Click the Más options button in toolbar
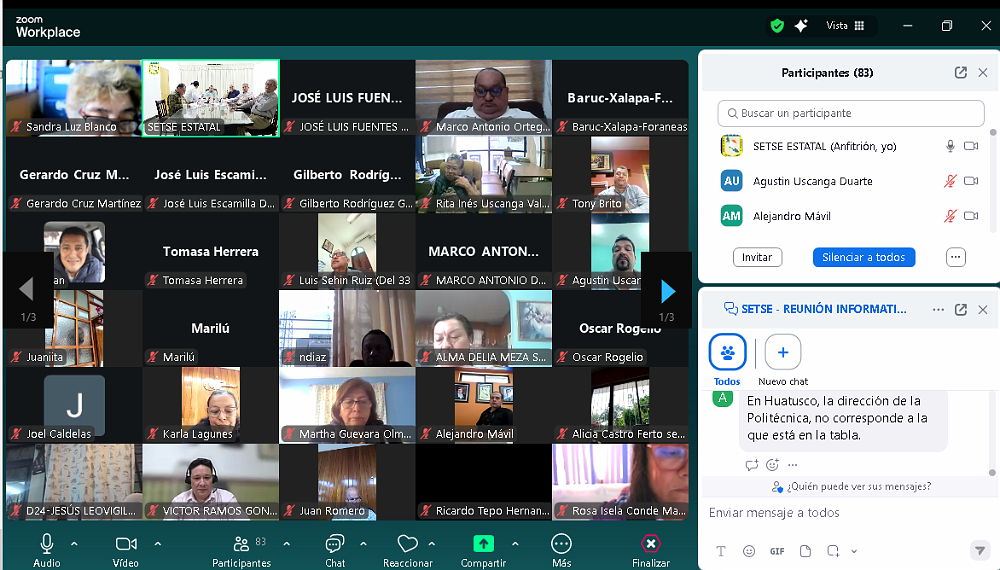 point(561,544)
